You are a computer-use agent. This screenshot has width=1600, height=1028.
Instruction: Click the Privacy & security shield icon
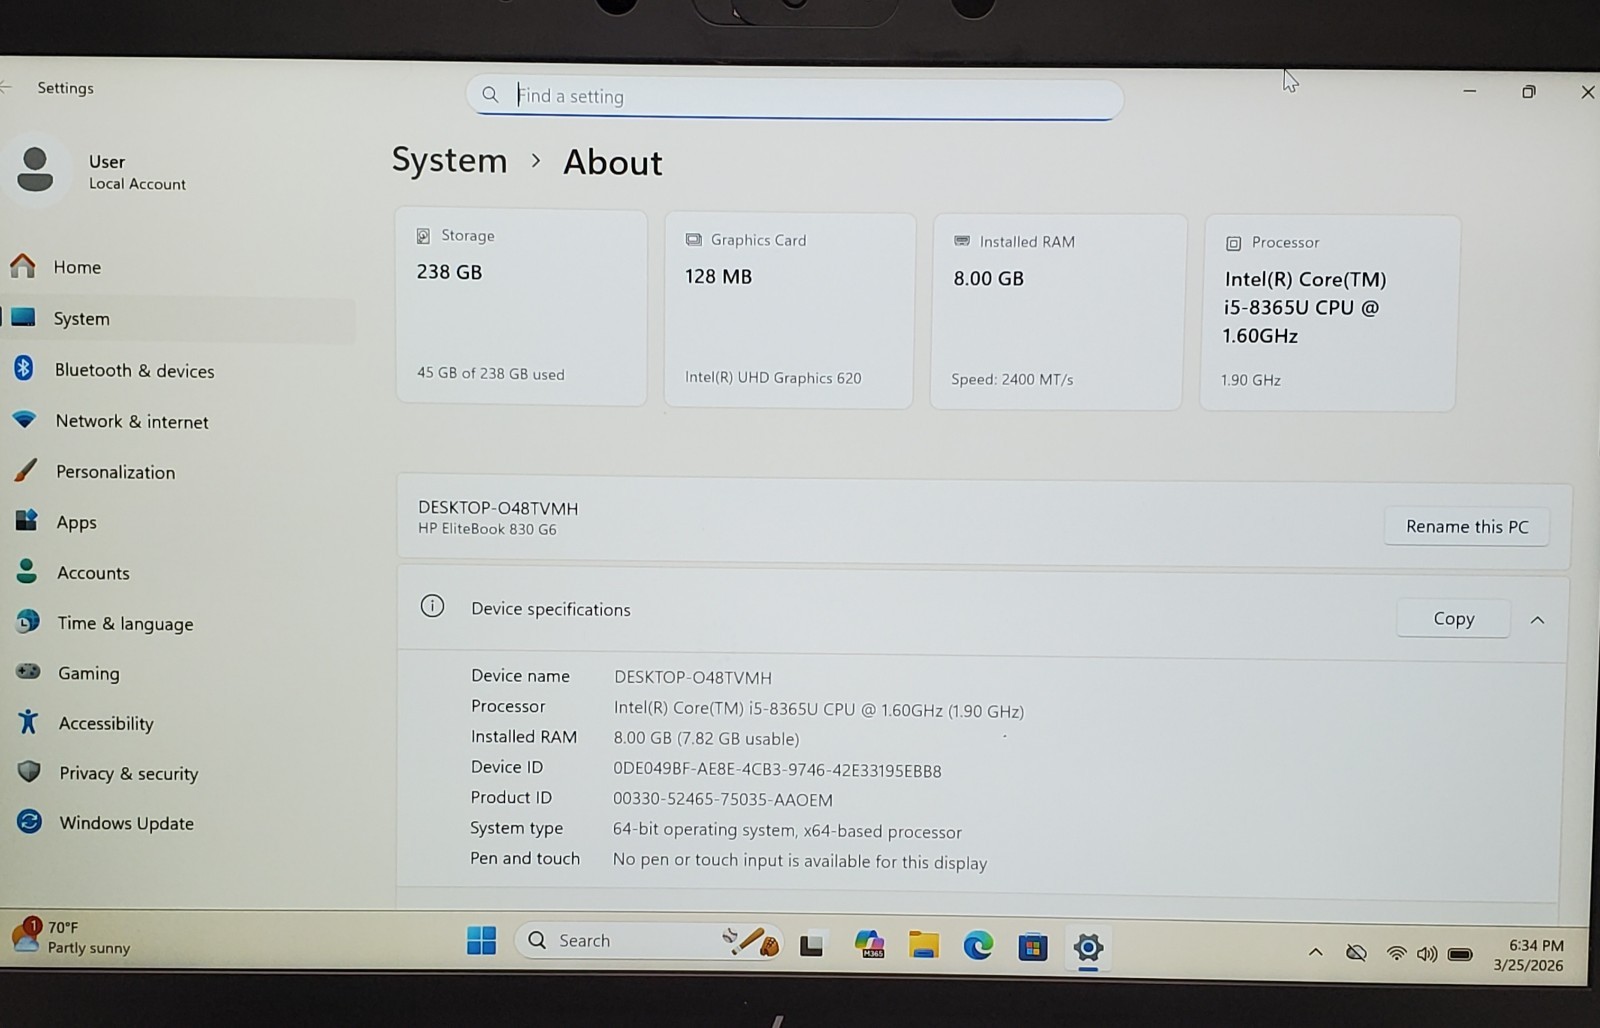pyautogui.click(x=29, y=771)
